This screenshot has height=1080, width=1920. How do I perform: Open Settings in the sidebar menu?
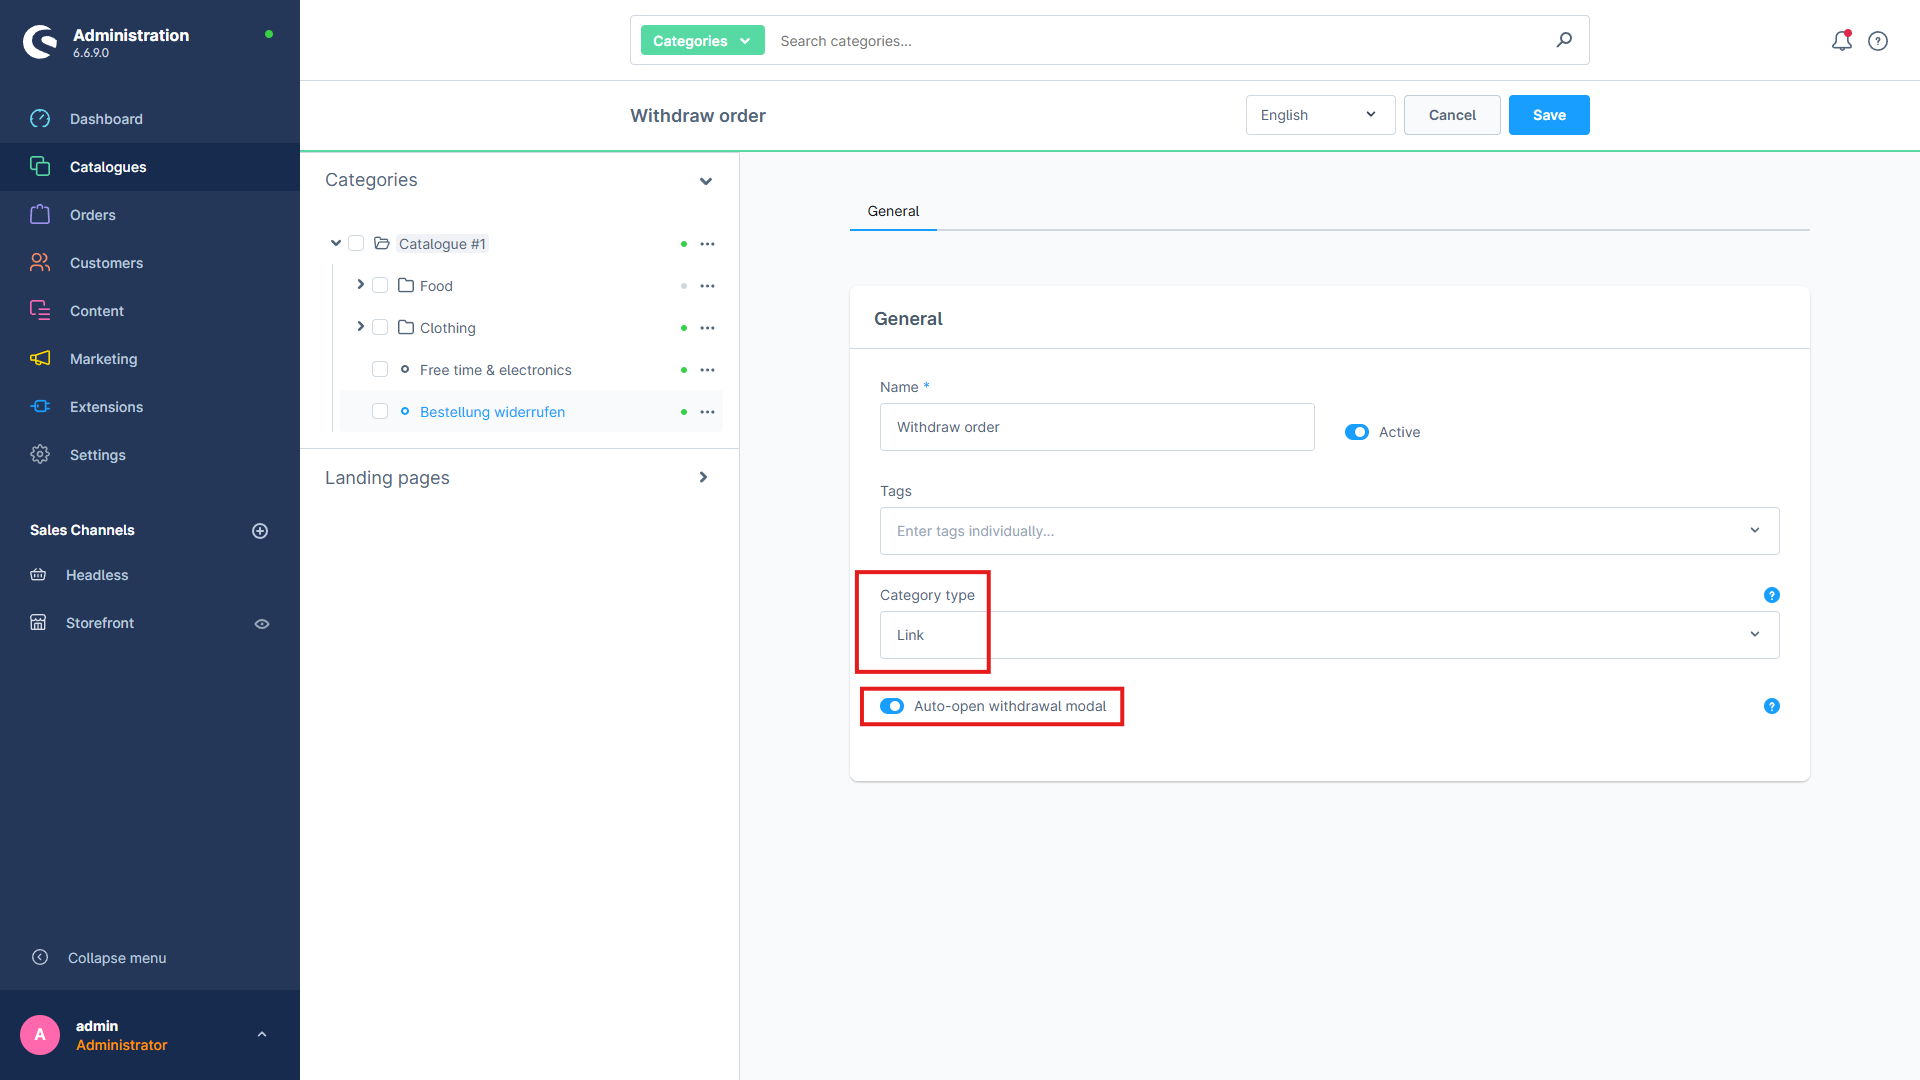point(97,455)
